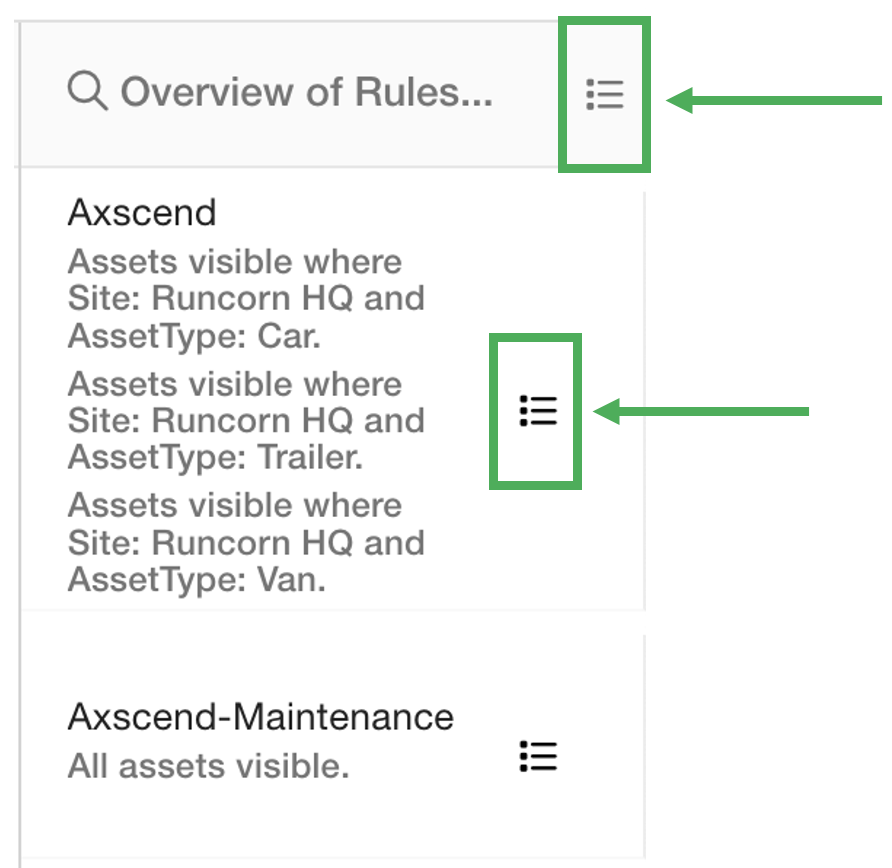This screenshot has width=892, height=868.
Task: Click 'Site: Runcorn HQ and' in Trailer rule
Action: 246,420
